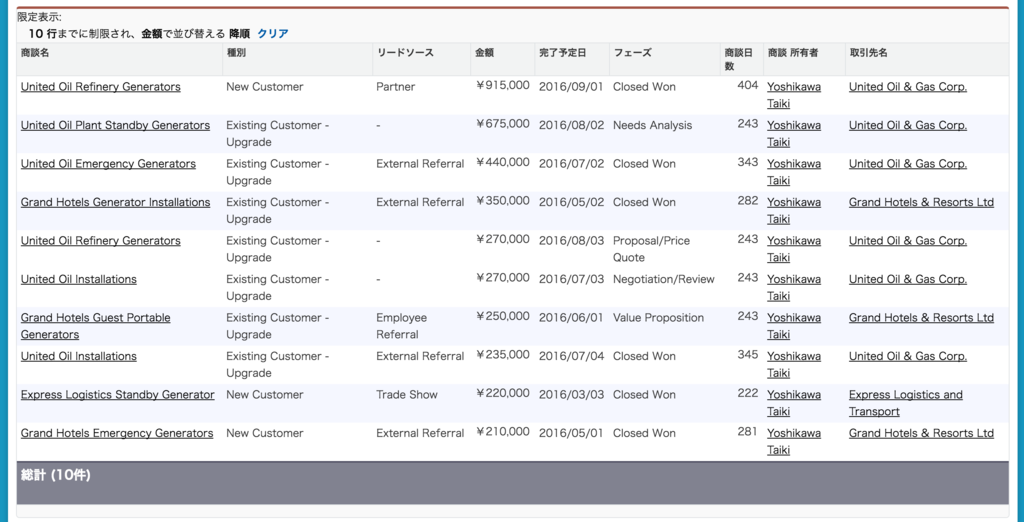Select the Negotiation/Review phase cell
This screenshot has width=1024, height=522.
[664, 280]
